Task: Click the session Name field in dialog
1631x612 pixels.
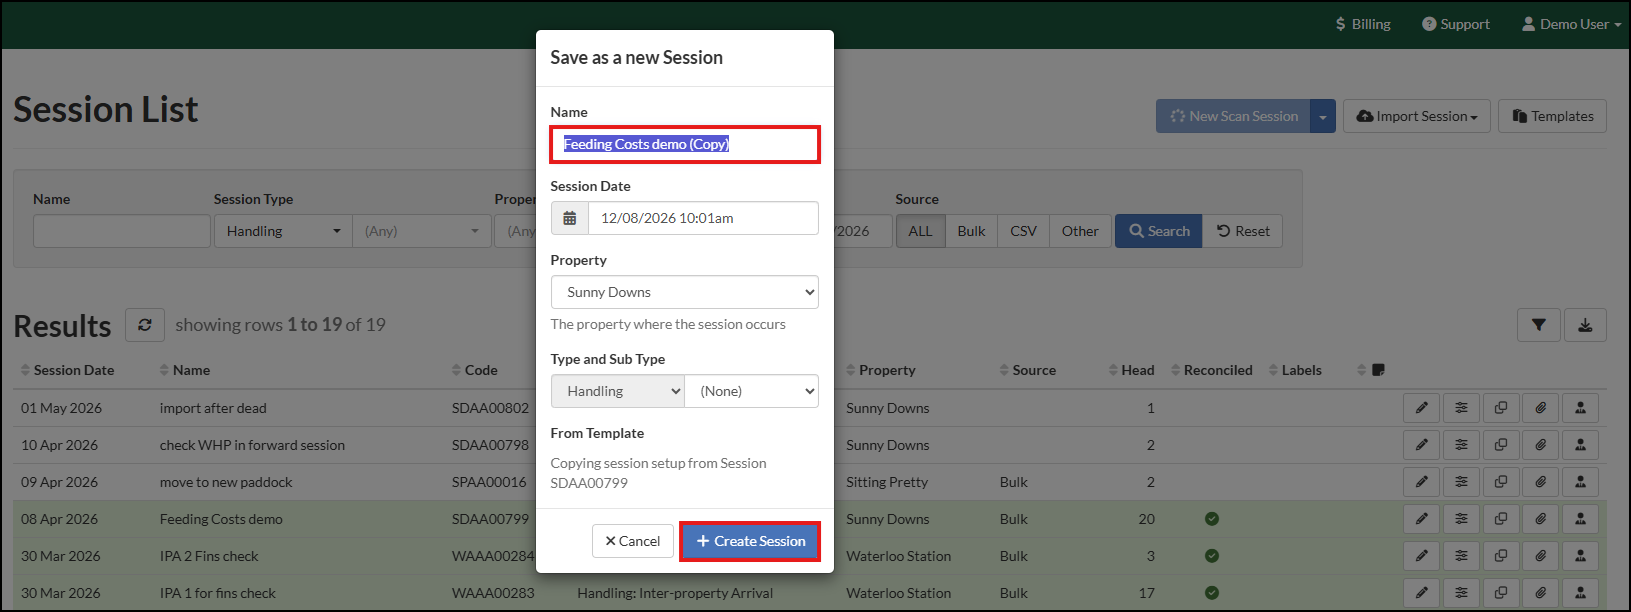Action: tap(685, 144)
